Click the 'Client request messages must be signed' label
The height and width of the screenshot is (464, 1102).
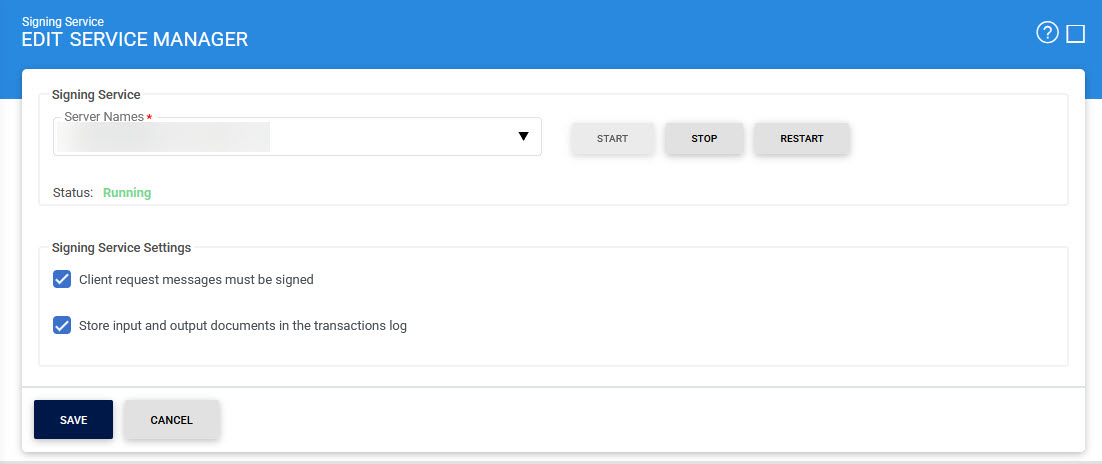[196, 280]
